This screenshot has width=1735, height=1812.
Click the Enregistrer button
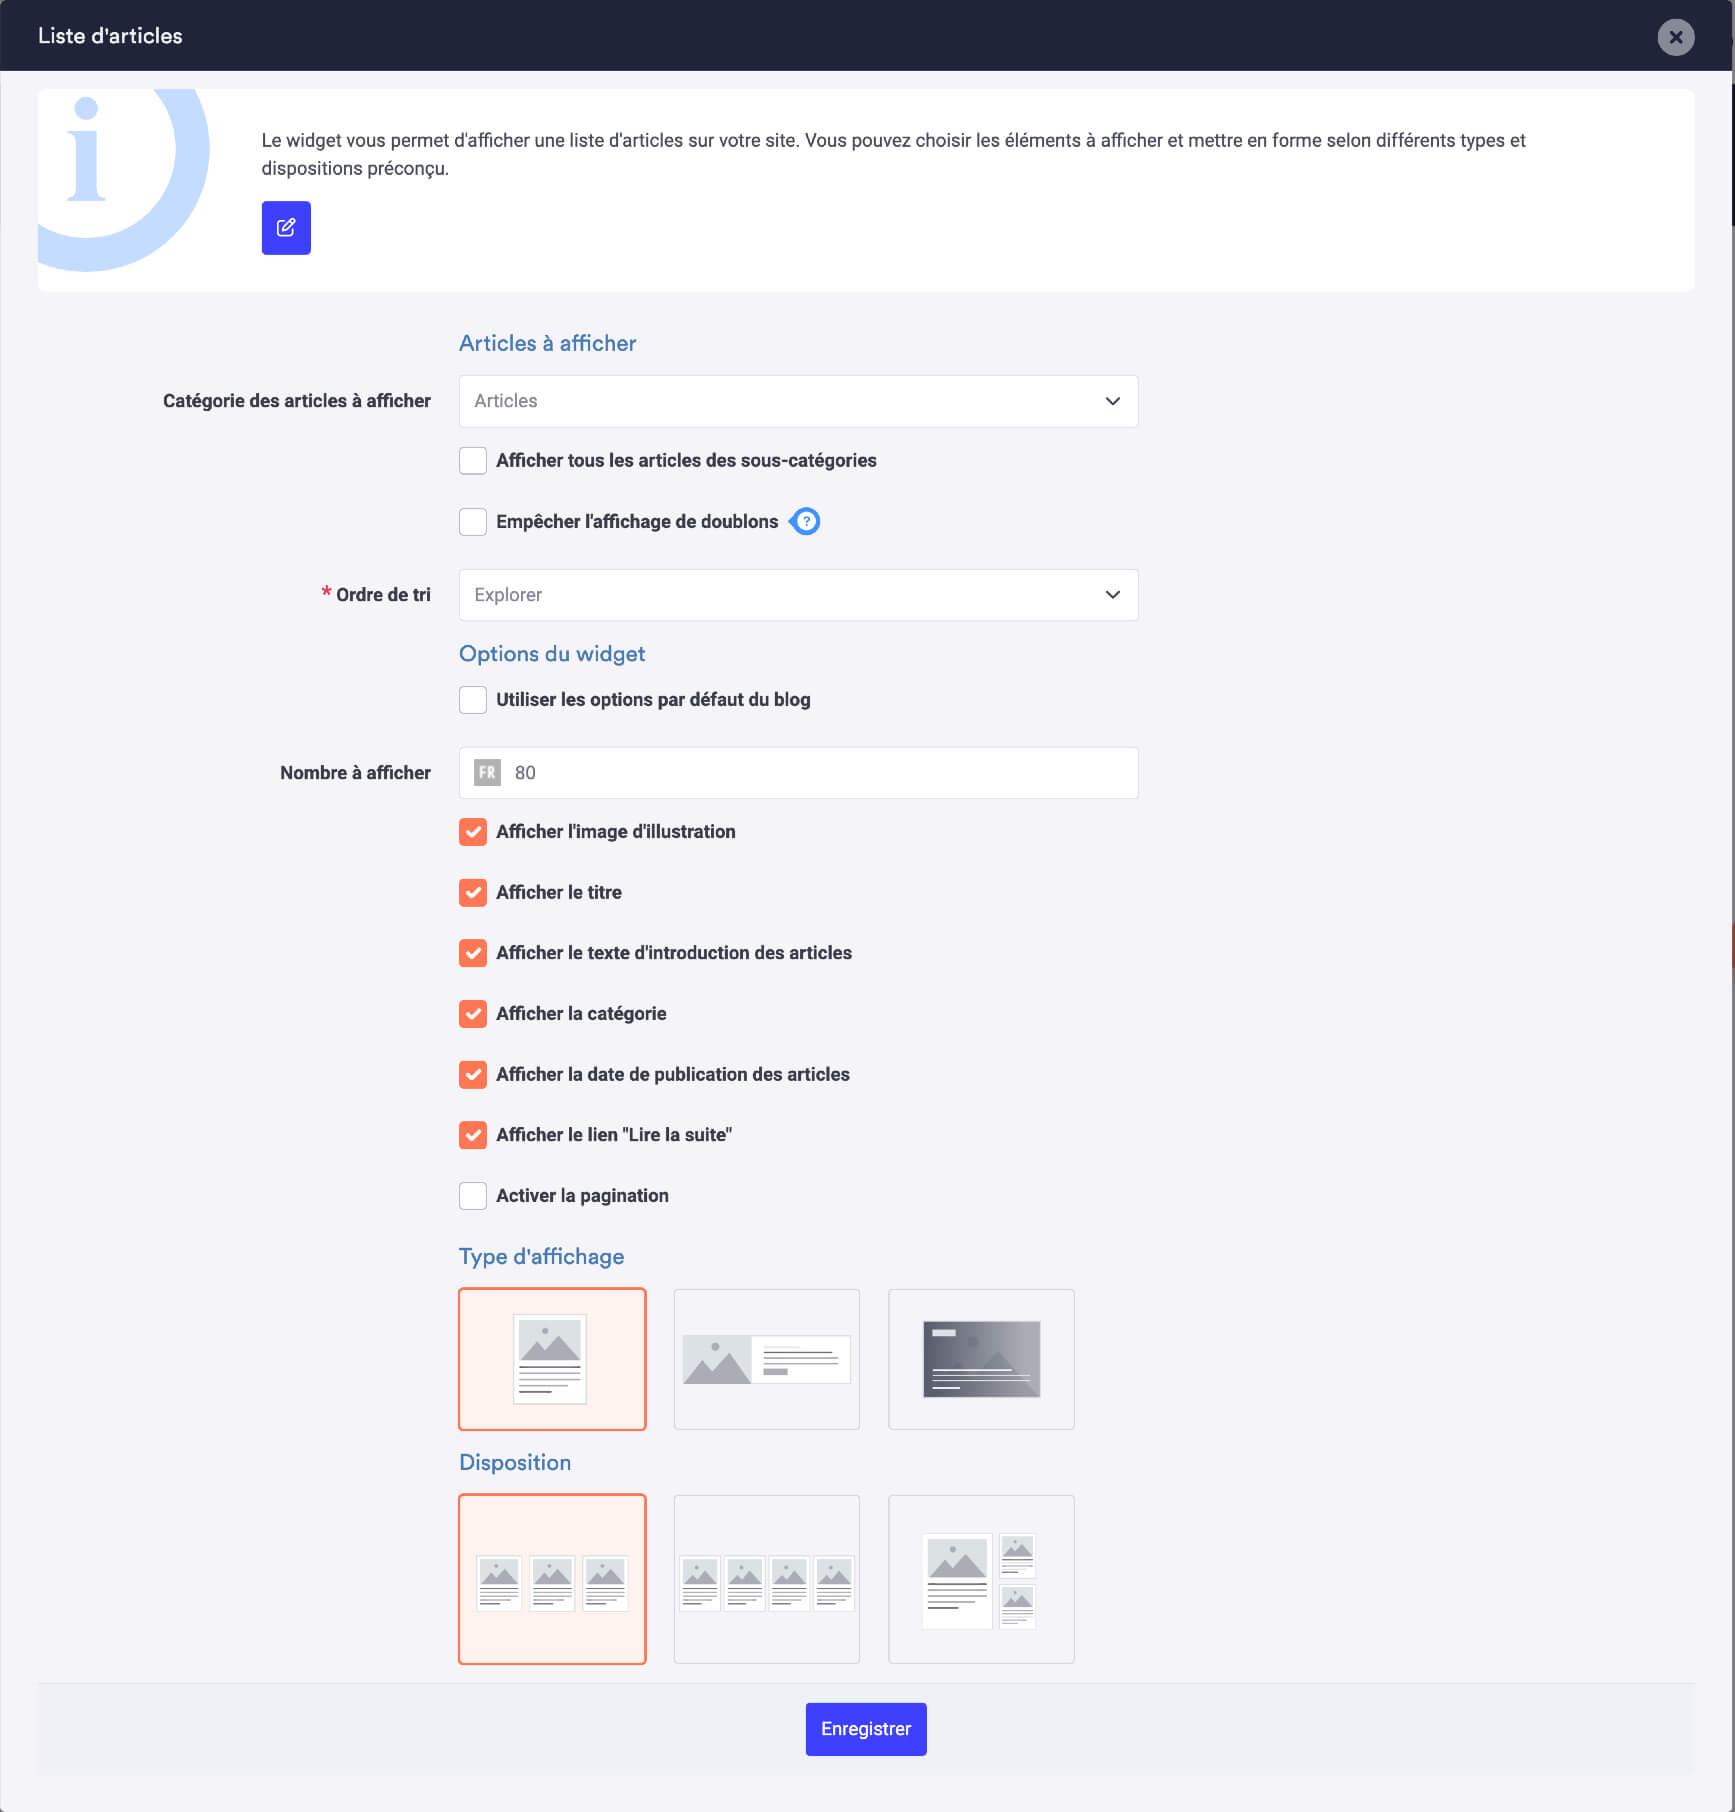point(866,1729)
